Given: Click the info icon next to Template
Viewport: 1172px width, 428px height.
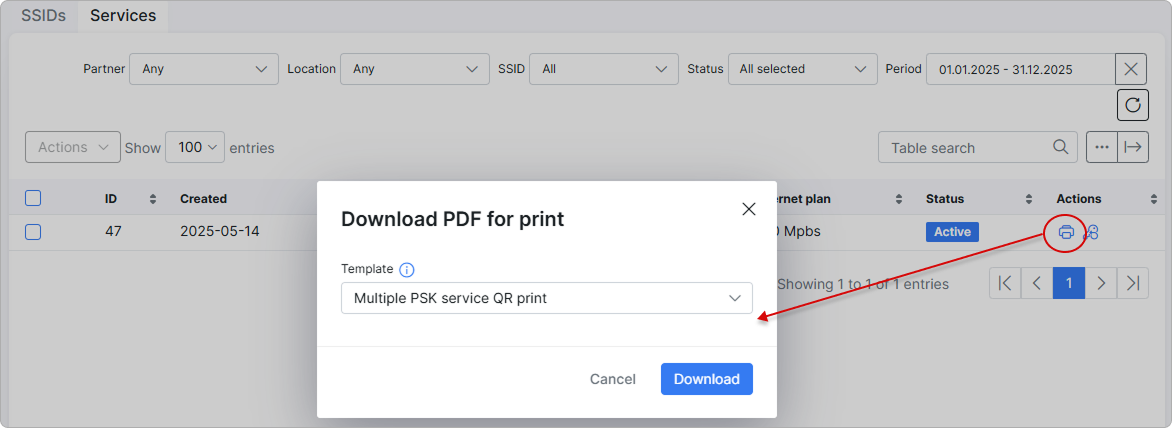Looking at the screenshot, I should [407, 270].
